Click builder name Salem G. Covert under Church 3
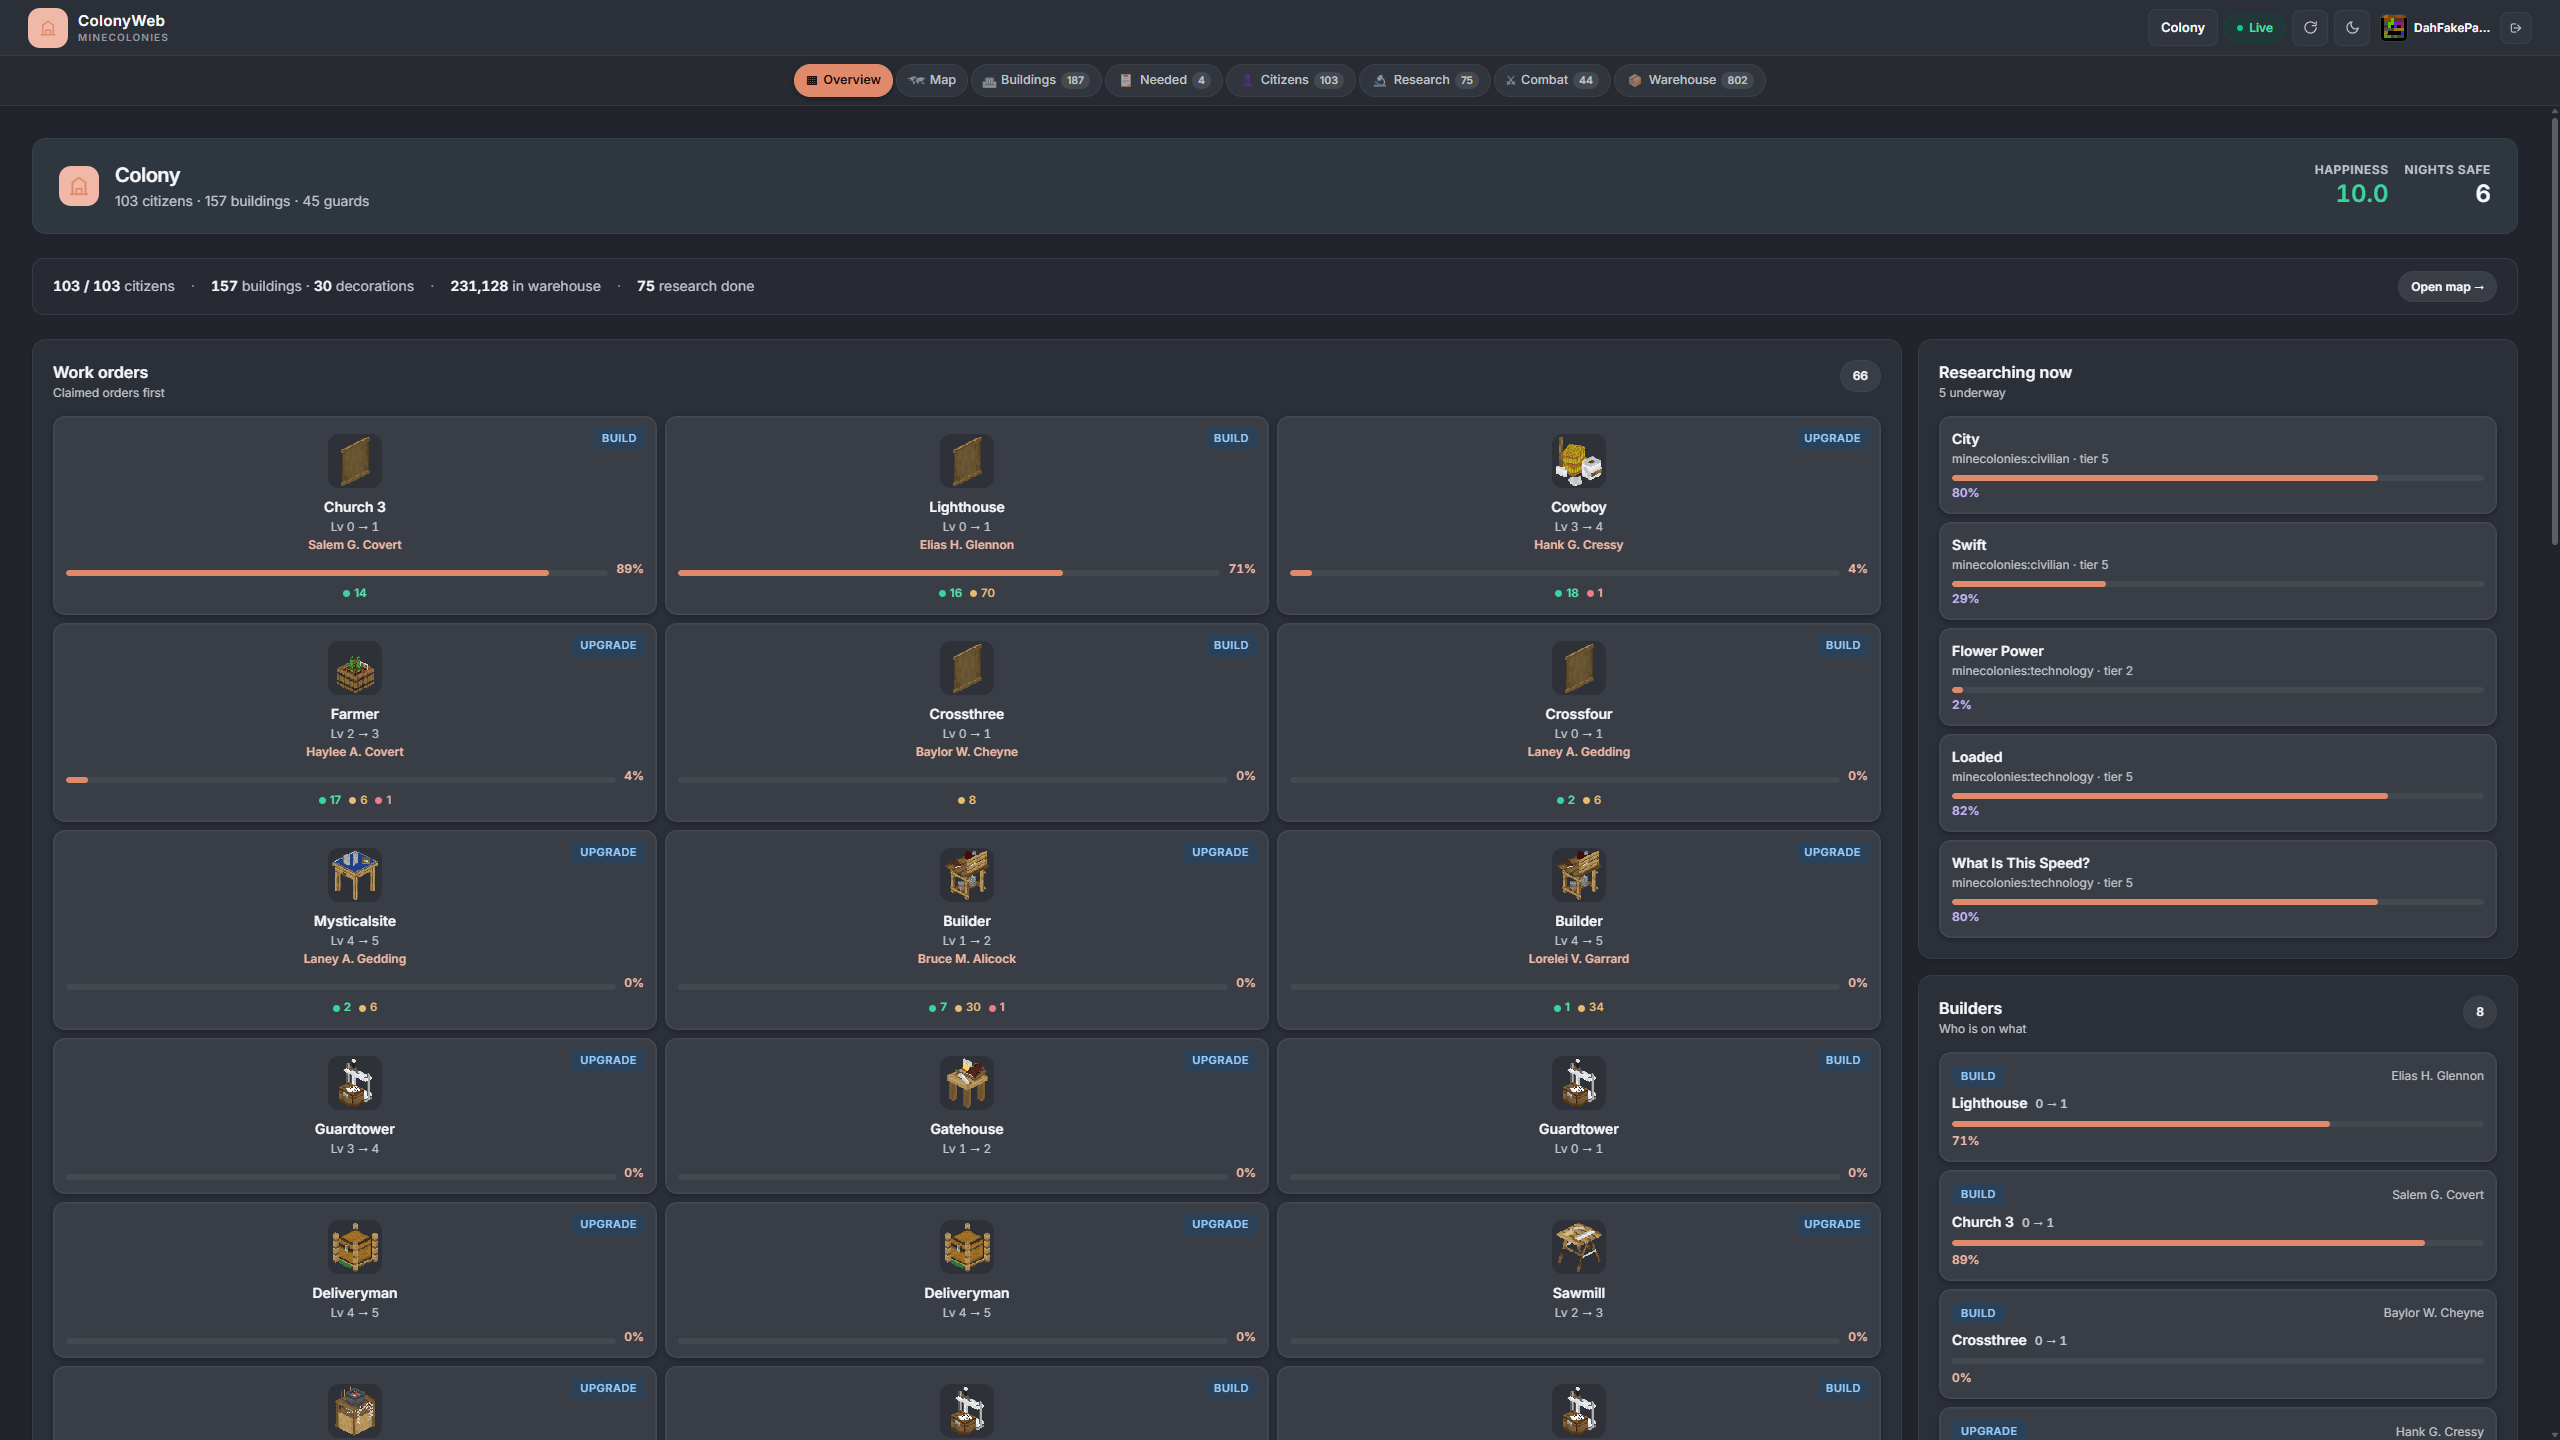The image size is (2560, 1440). 355,545
